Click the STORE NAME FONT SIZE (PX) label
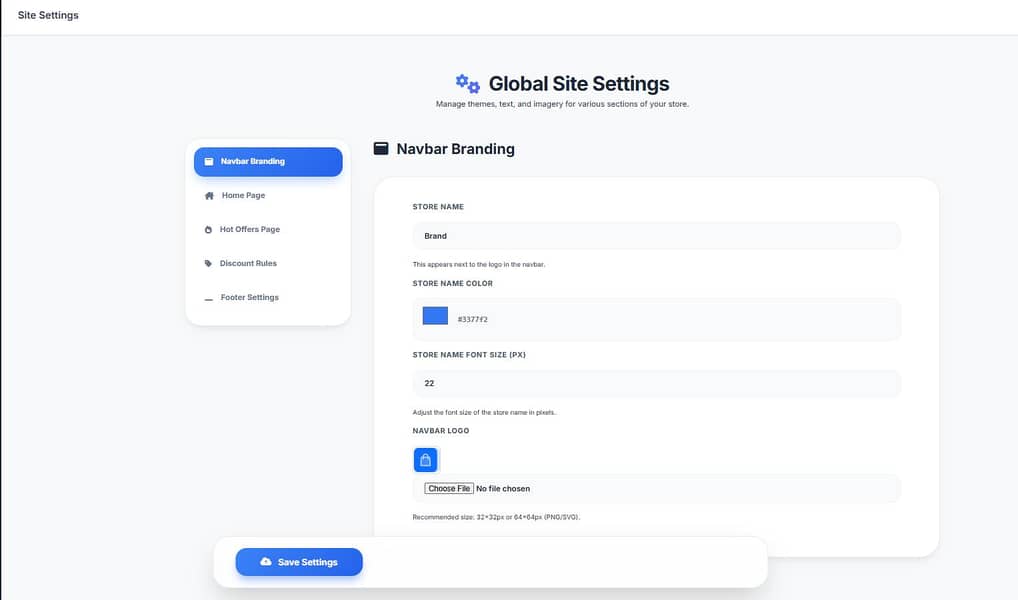 tap(469, 355)
